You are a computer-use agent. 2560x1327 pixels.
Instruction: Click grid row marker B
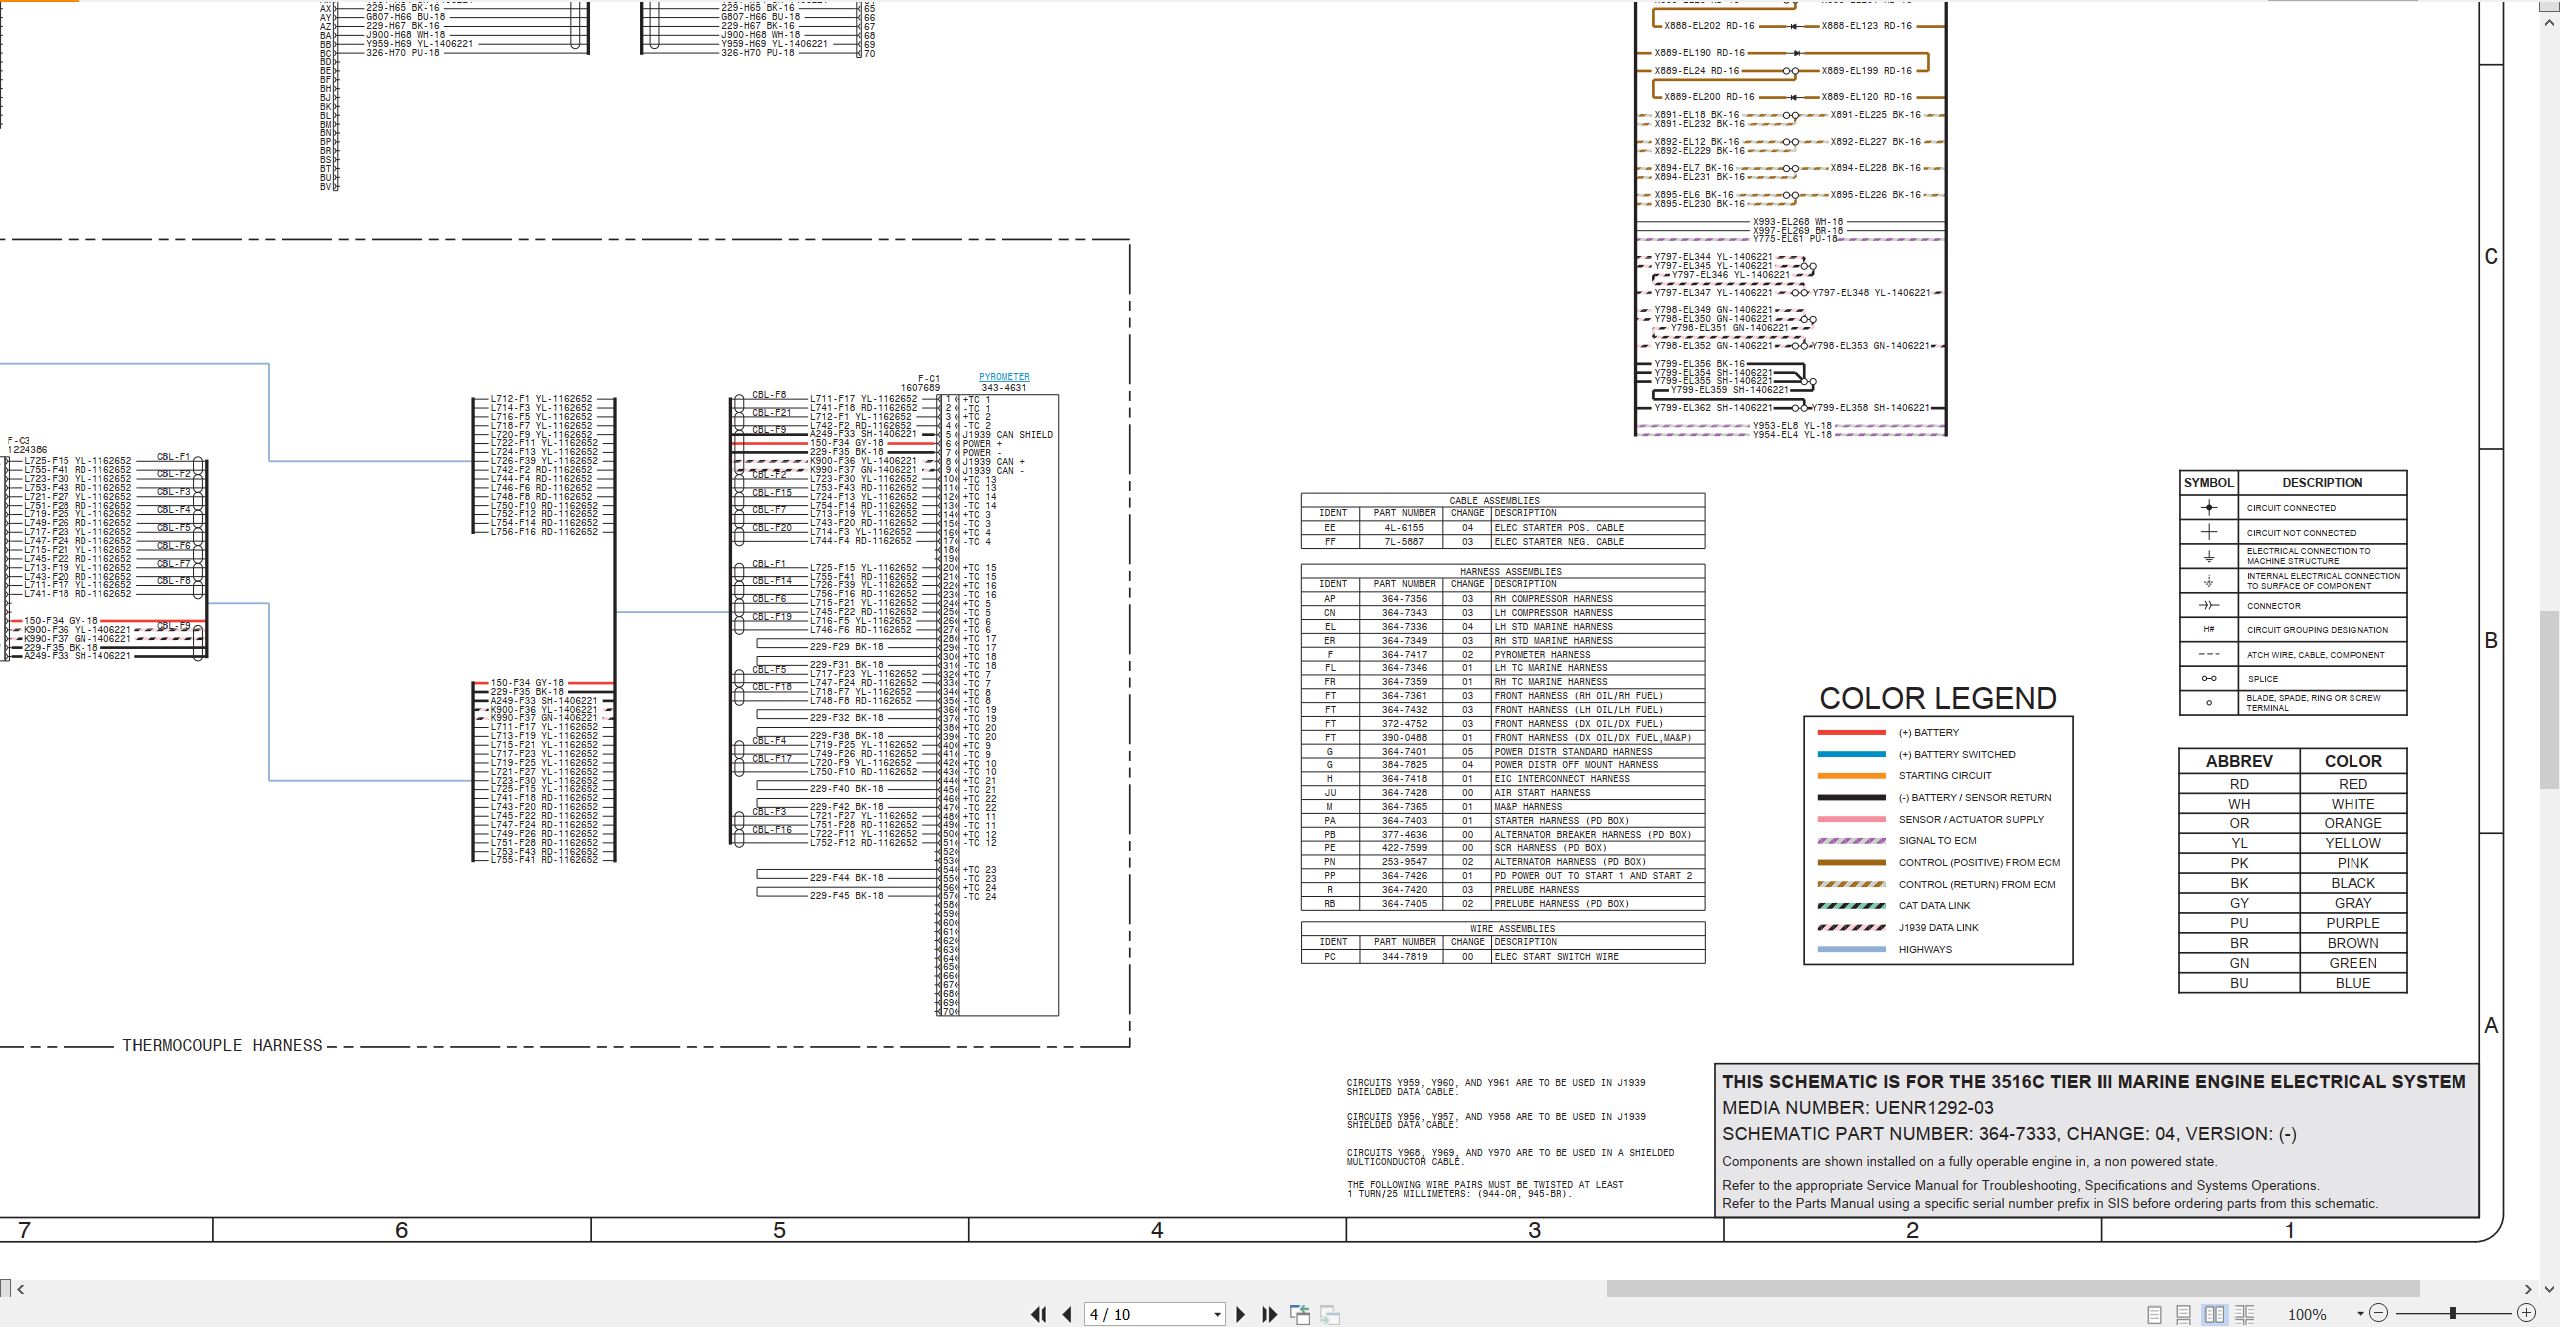[x=2491, y=641]
